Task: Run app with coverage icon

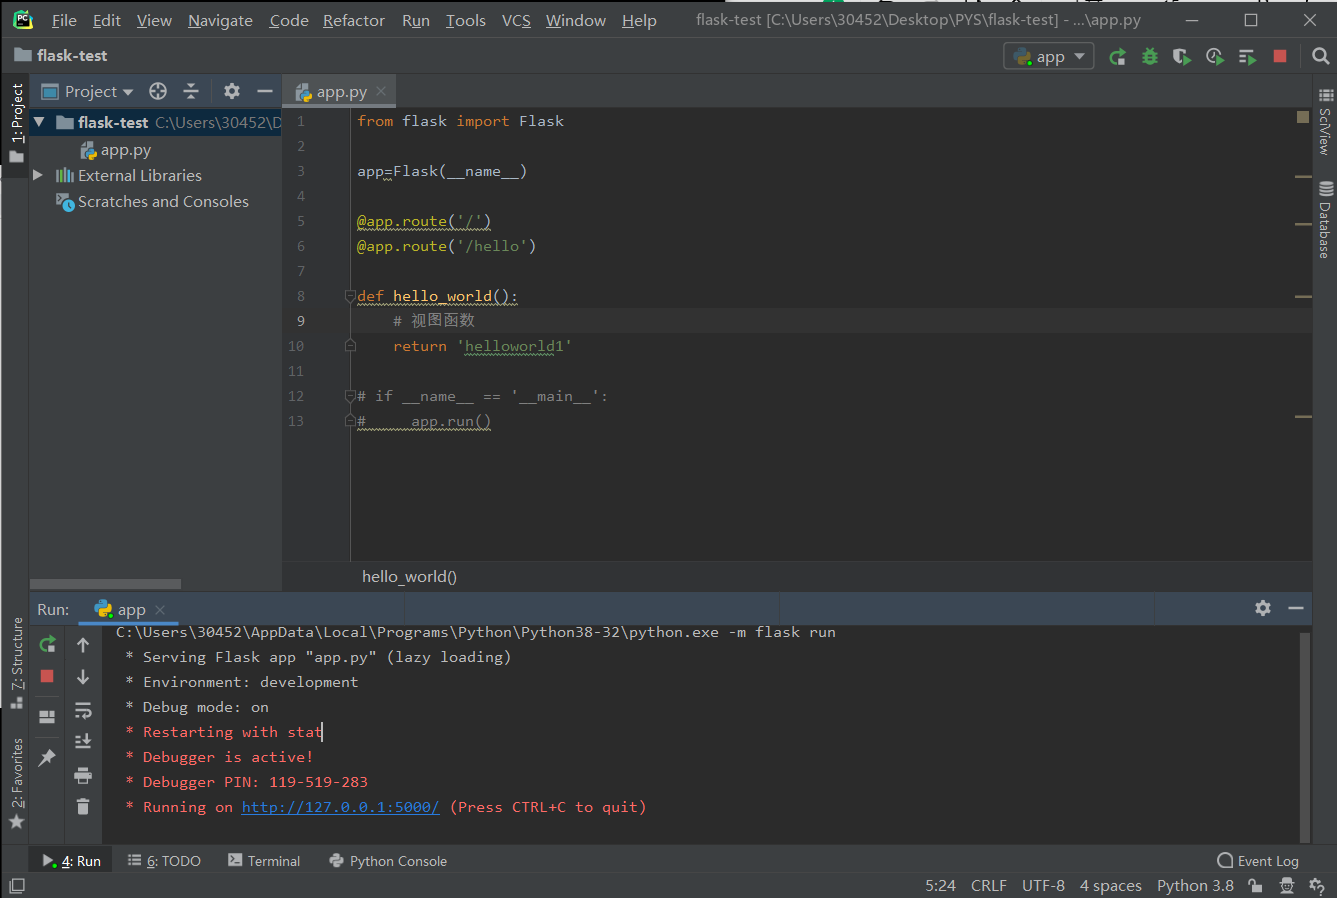Action: (1182, 57)
